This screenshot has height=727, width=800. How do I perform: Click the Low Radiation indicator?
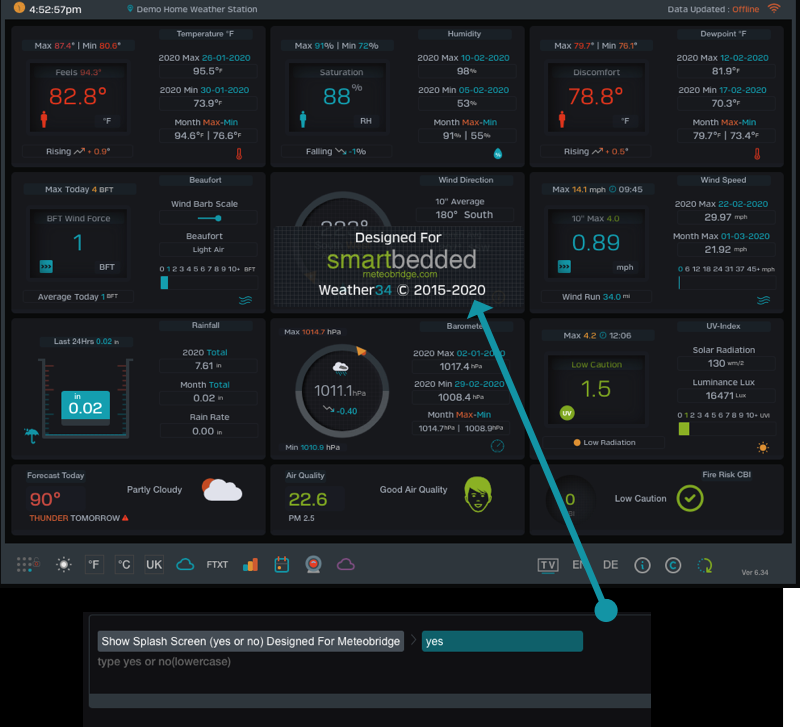(604, 442)
